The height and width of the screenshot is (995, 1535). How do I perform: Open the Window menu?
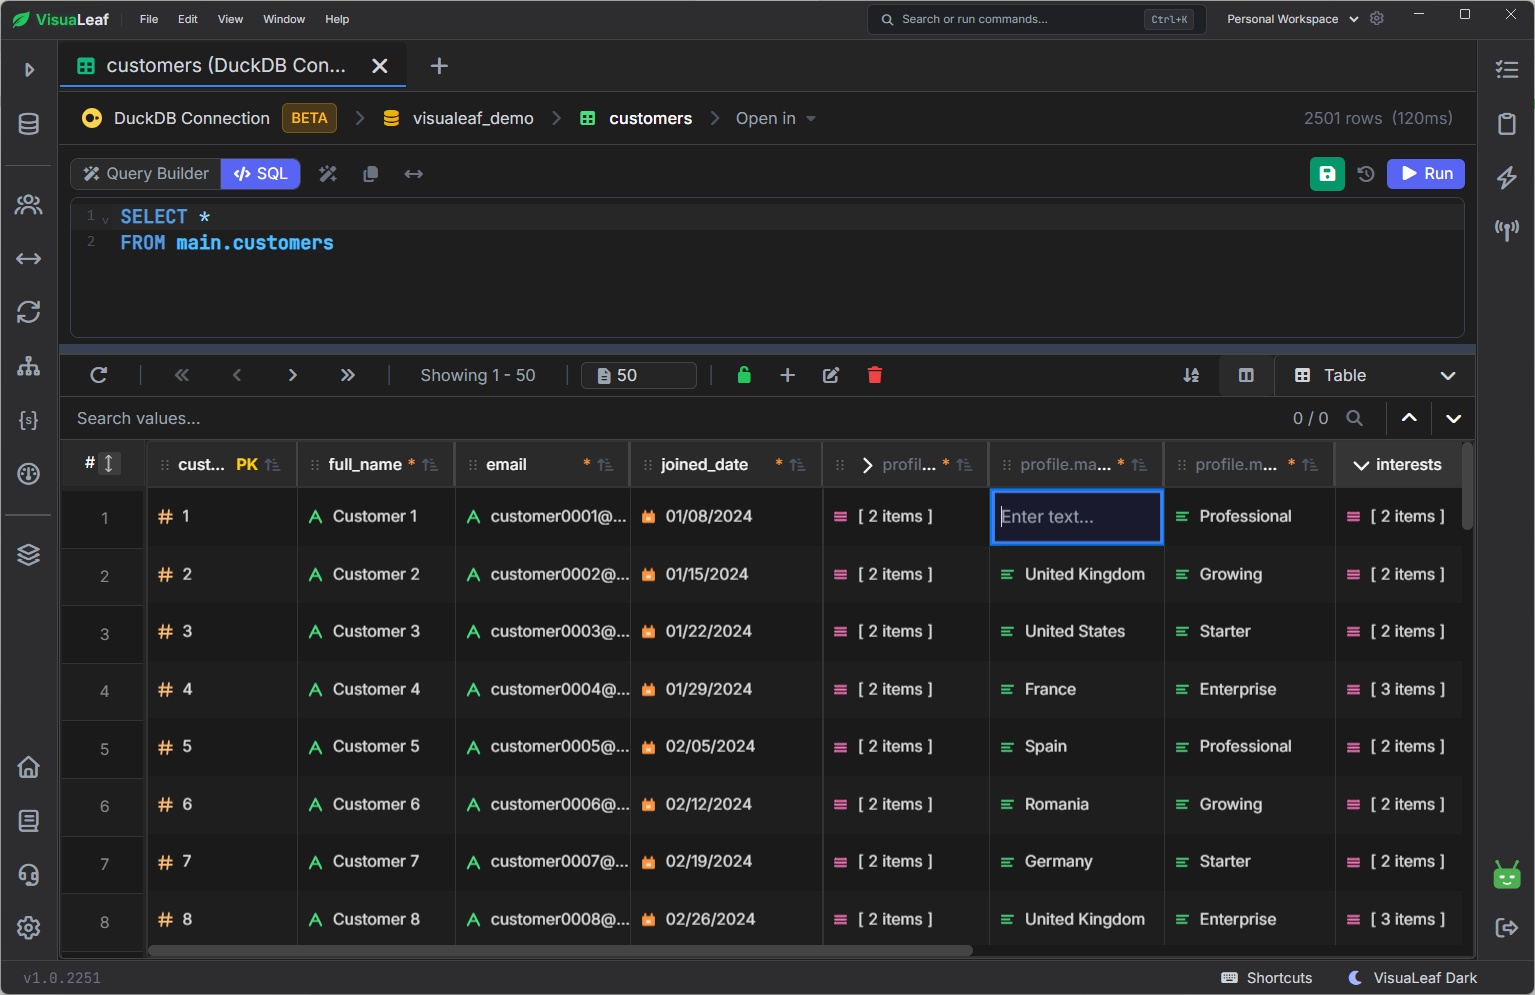[284, 19]
